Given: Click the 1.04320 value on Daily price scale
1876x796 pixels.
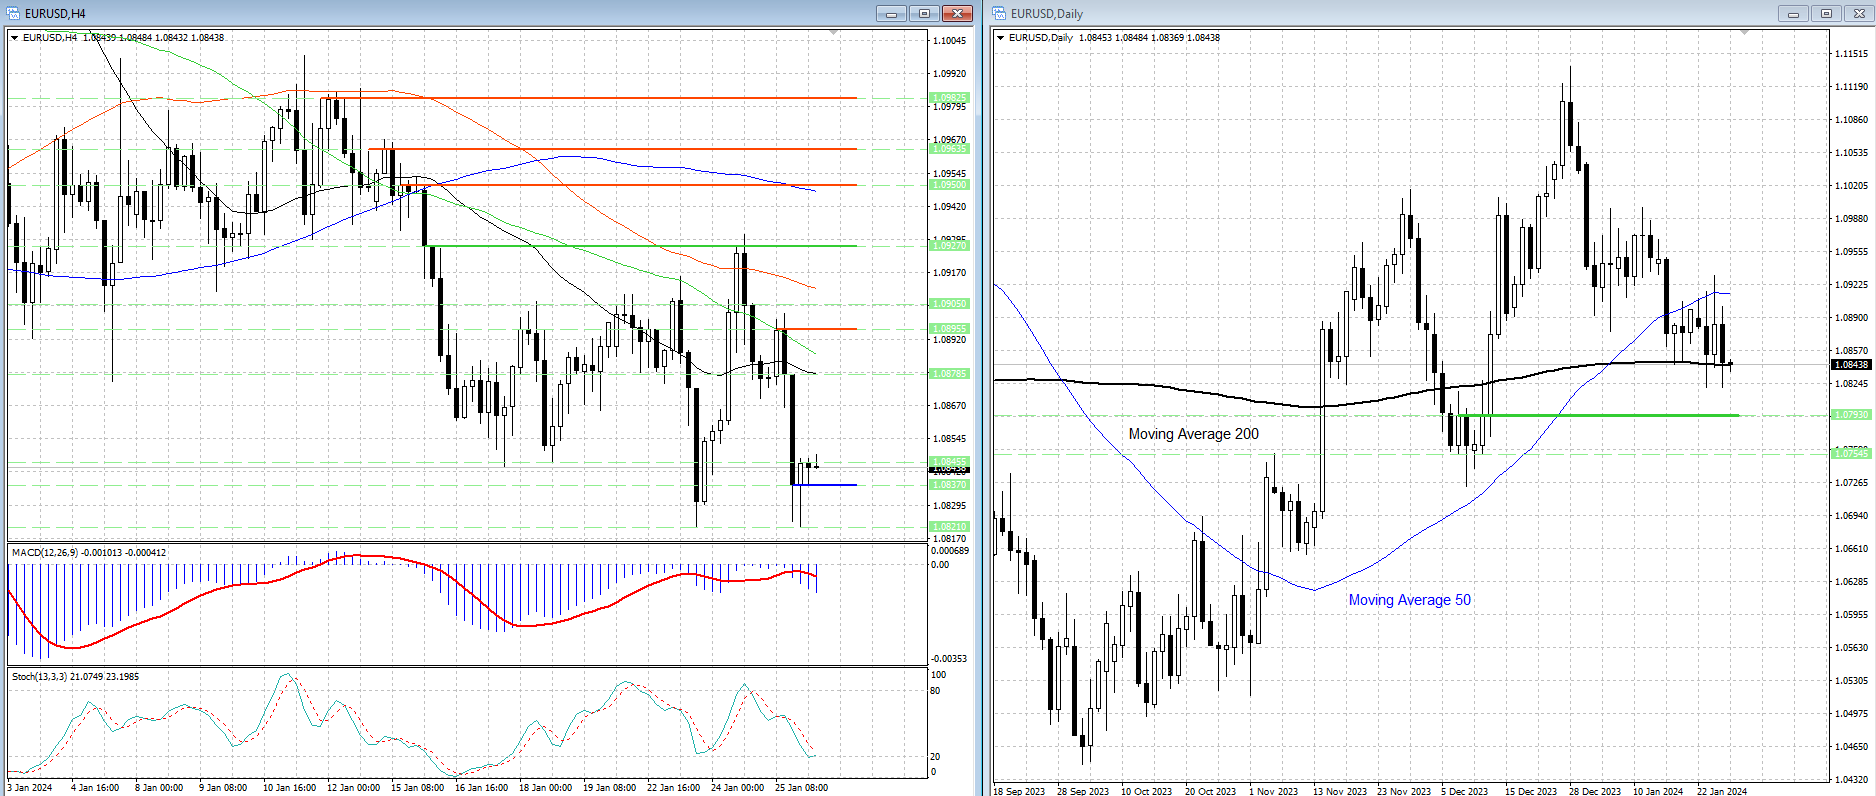Looking at the screenshot, I should [x=1852, y=780].
